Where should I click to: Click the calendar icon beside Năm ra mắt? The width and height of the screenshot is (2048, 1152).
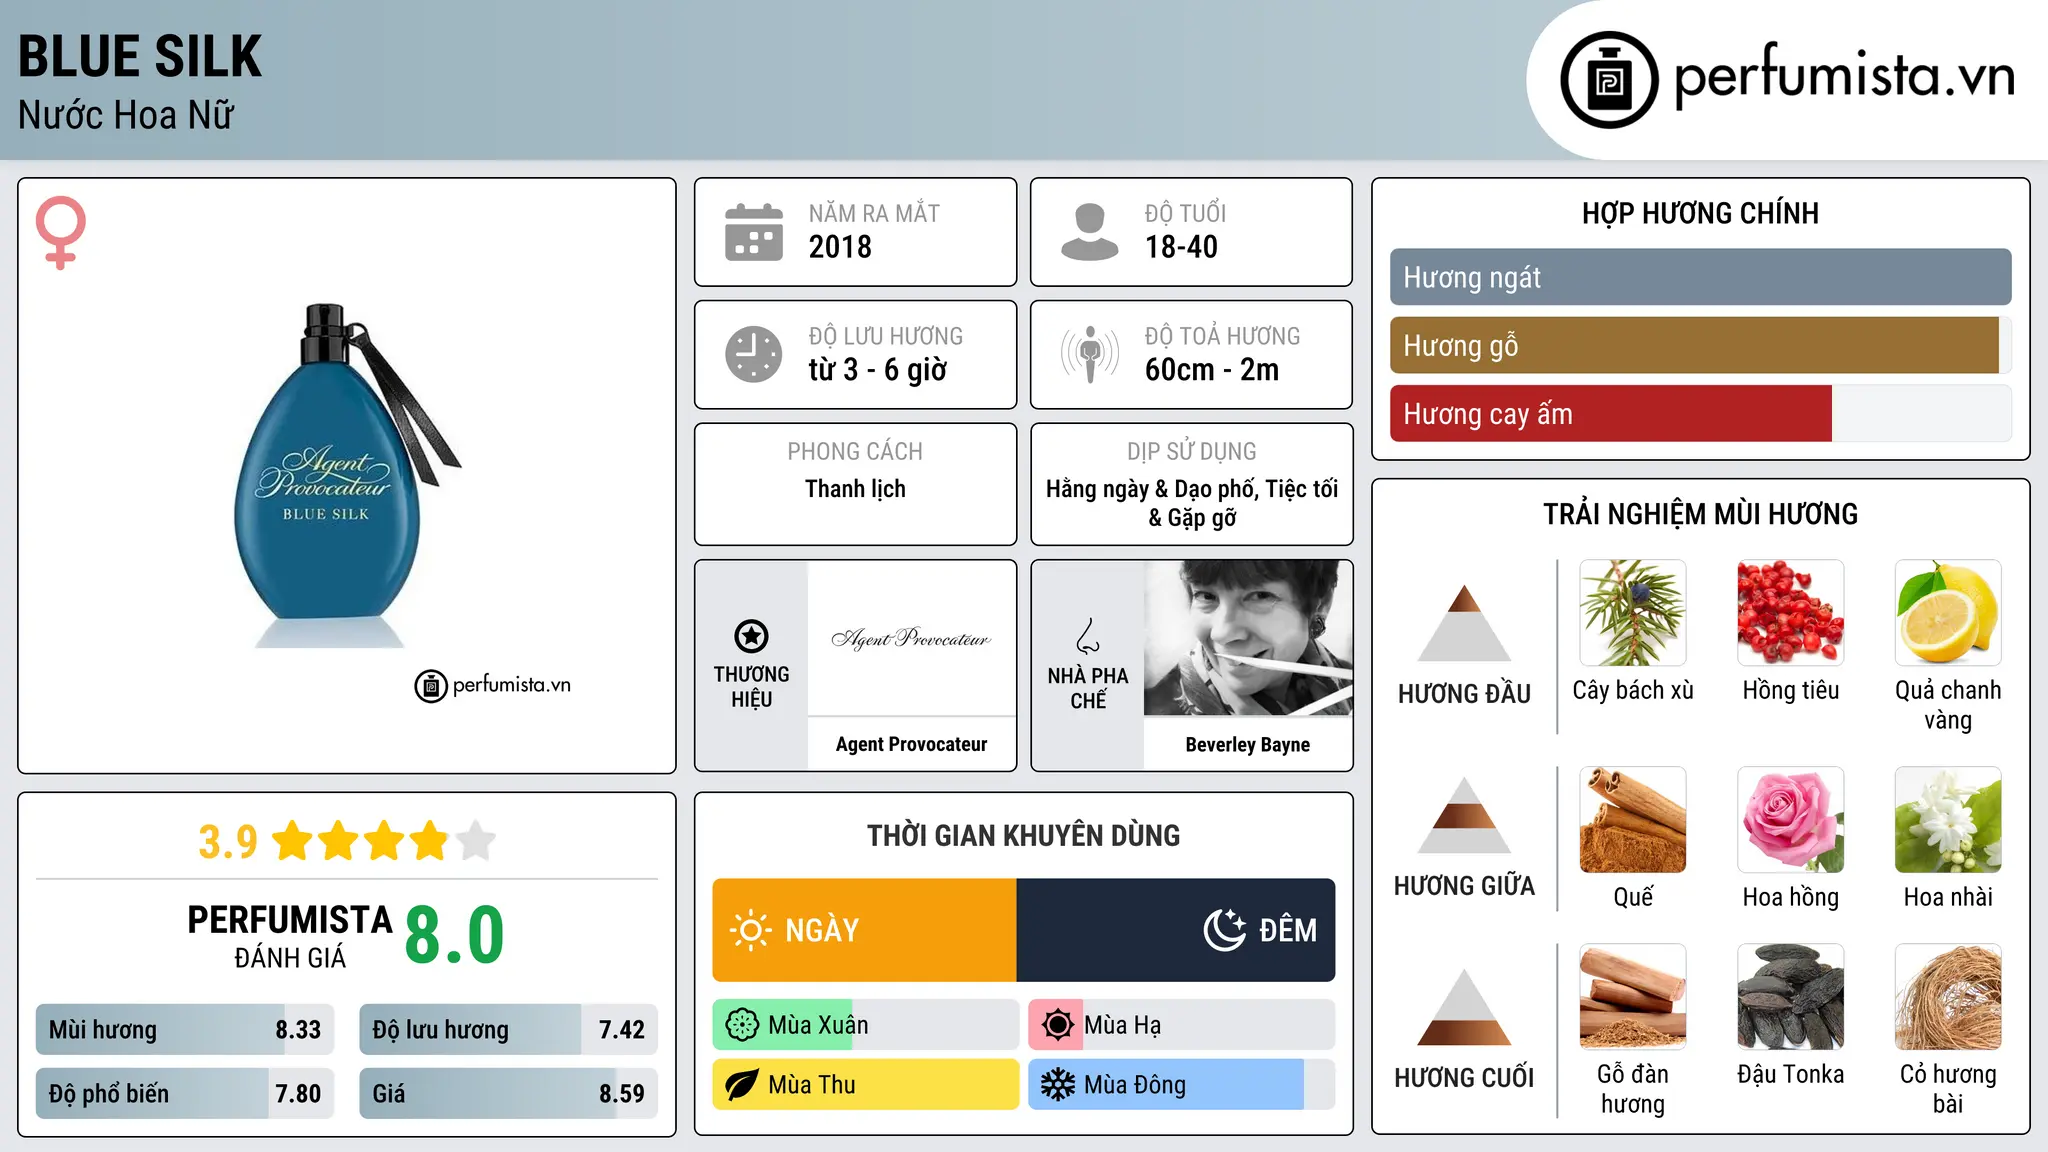point(754,232)
